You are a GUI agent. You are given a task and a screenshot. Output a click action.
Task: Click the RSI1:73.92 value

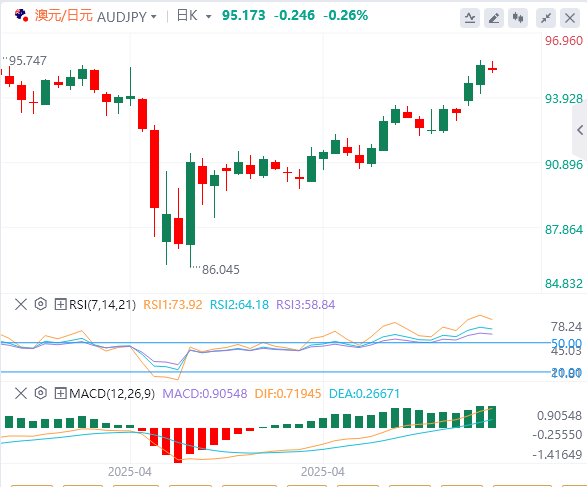173,305
